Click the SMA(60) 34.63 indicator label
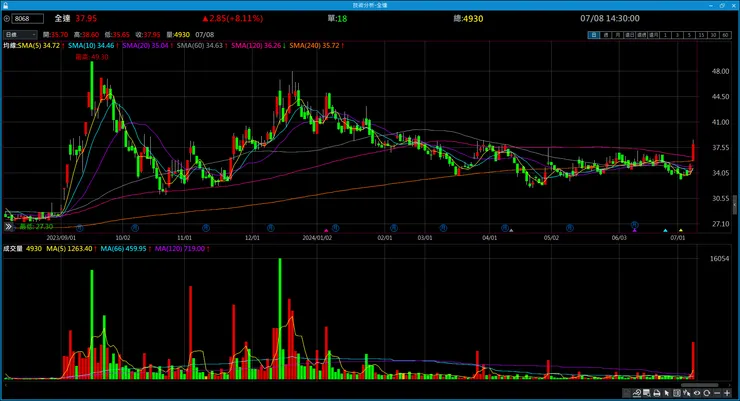The height and width of the screenshot is (401, 740). tap(200, 46)
